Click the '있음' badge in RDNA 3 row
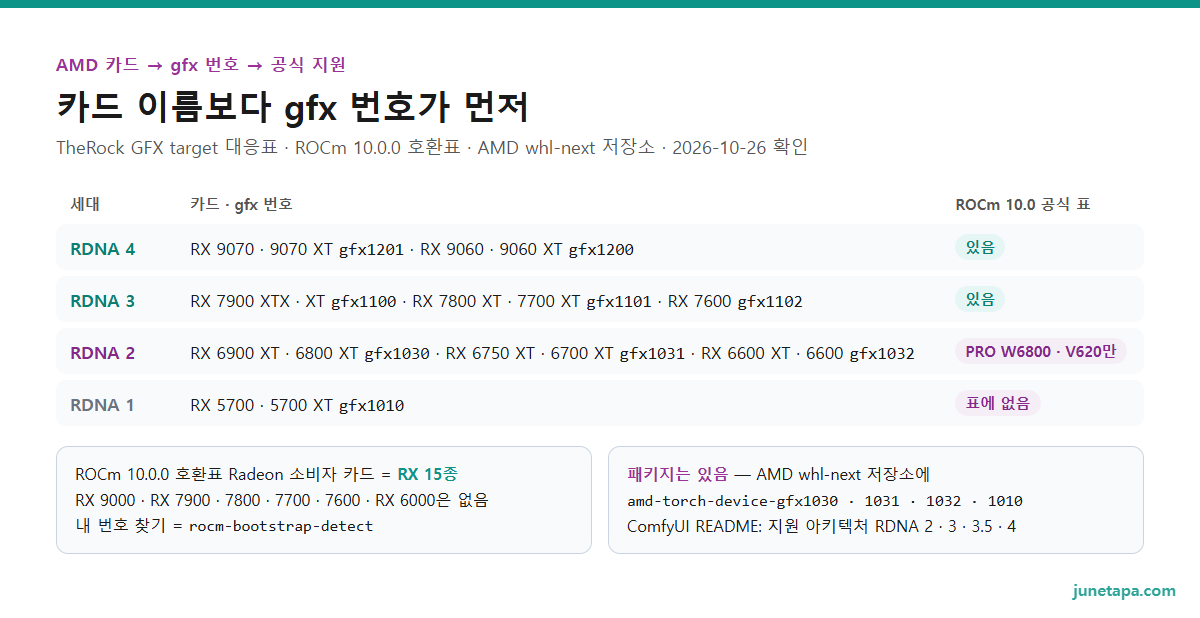 tap(980, 299)
